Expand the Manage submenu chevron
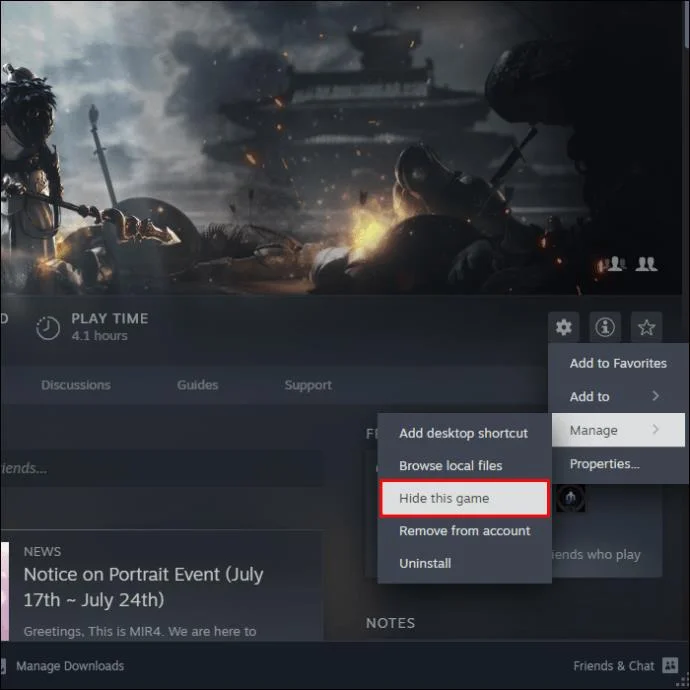 (655, 429)
